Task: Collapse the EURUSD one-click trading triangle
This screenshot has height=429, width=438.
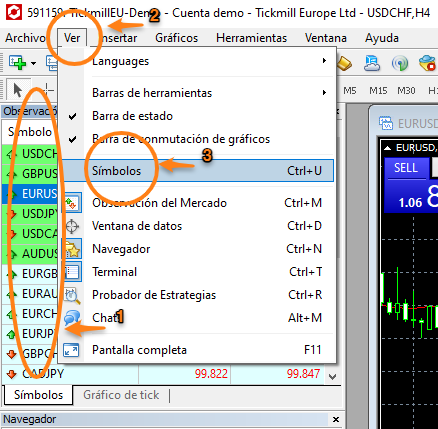Action: 387,148
